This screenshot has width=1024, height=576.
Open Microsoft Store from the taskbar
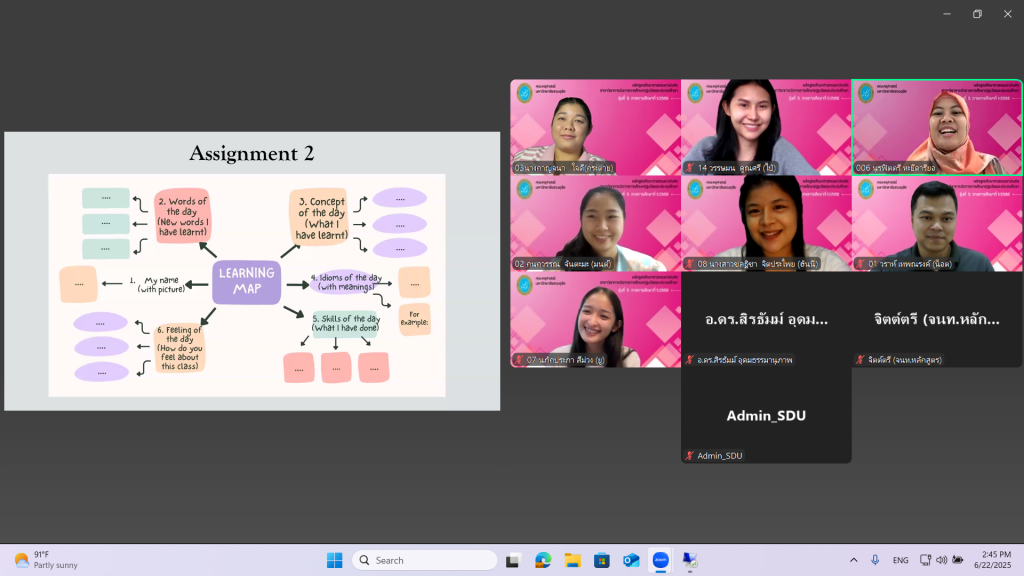click(x=601, y=560)
